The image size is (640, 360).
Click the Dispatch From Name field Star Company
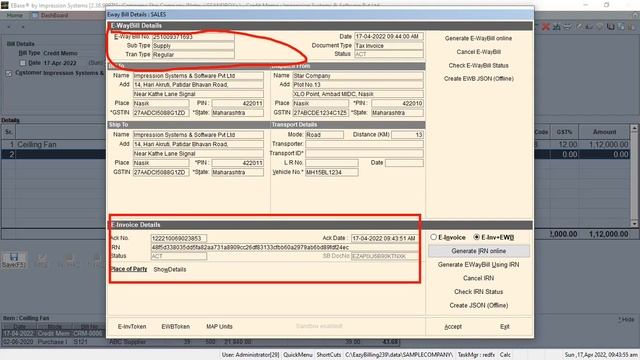pyautogui.click(x=358, y=76)
